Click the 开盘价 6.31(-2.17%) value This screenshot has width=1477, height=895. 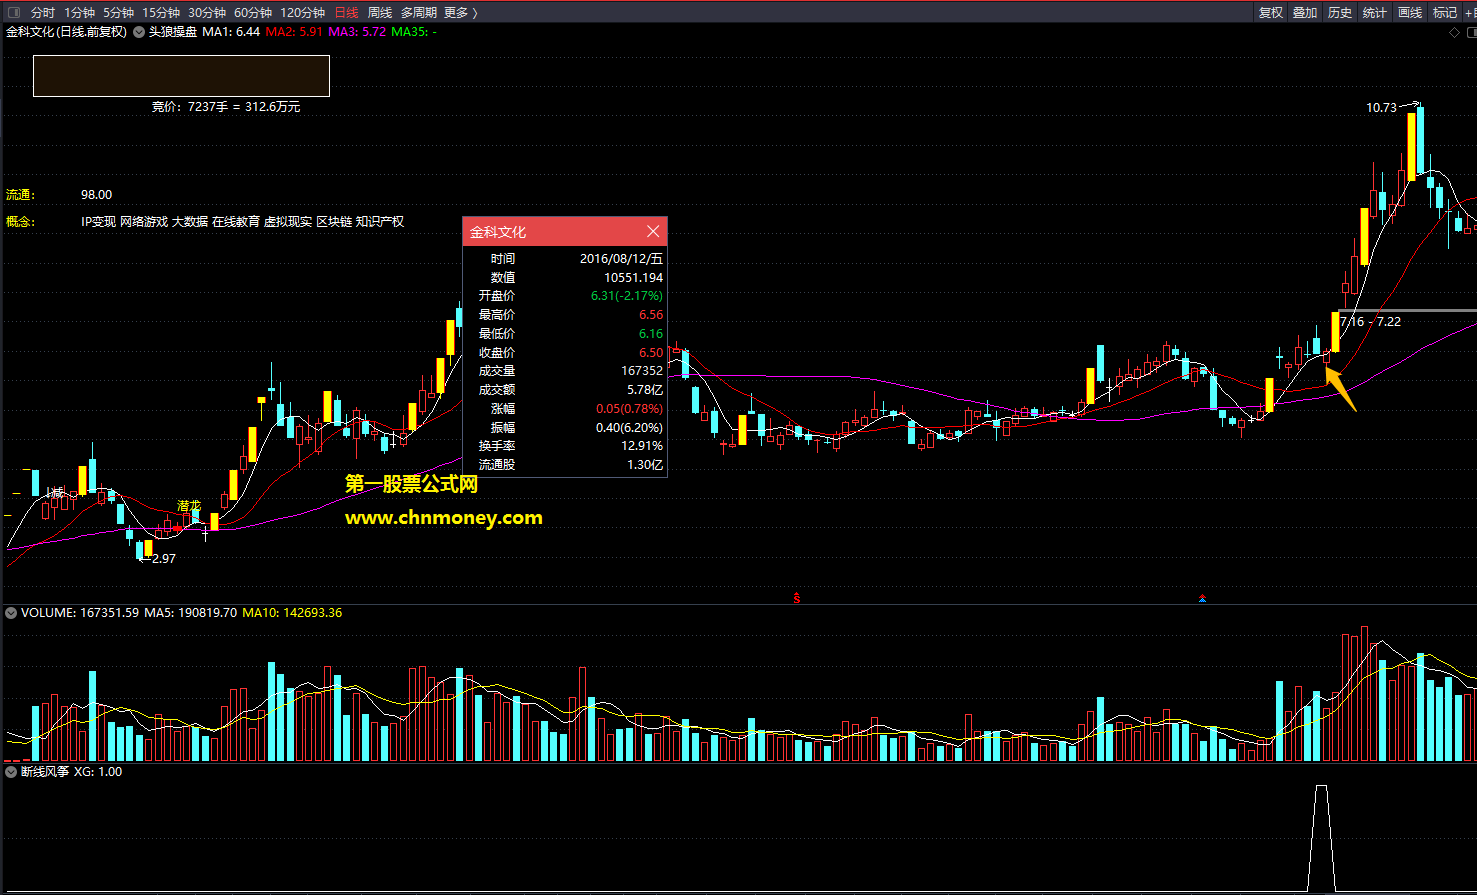tap(627, 296)
